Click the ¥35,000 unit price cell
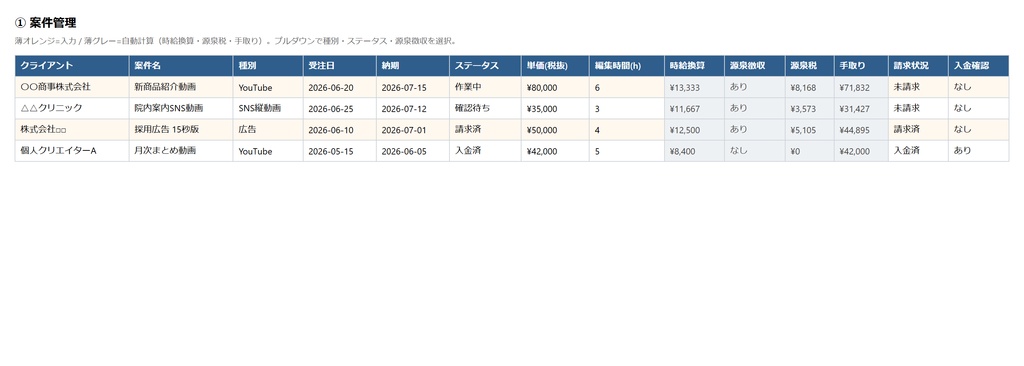1024x366 pixels. point(555,108)
